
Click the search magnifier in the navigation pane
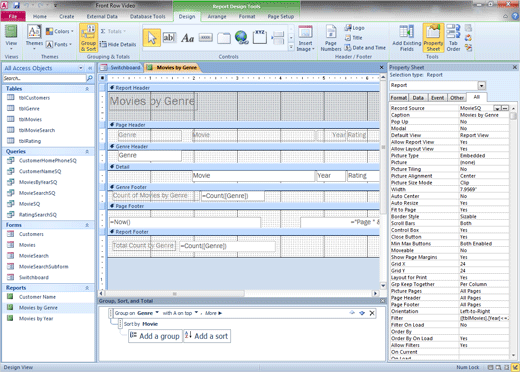click(x=89, y=78)
